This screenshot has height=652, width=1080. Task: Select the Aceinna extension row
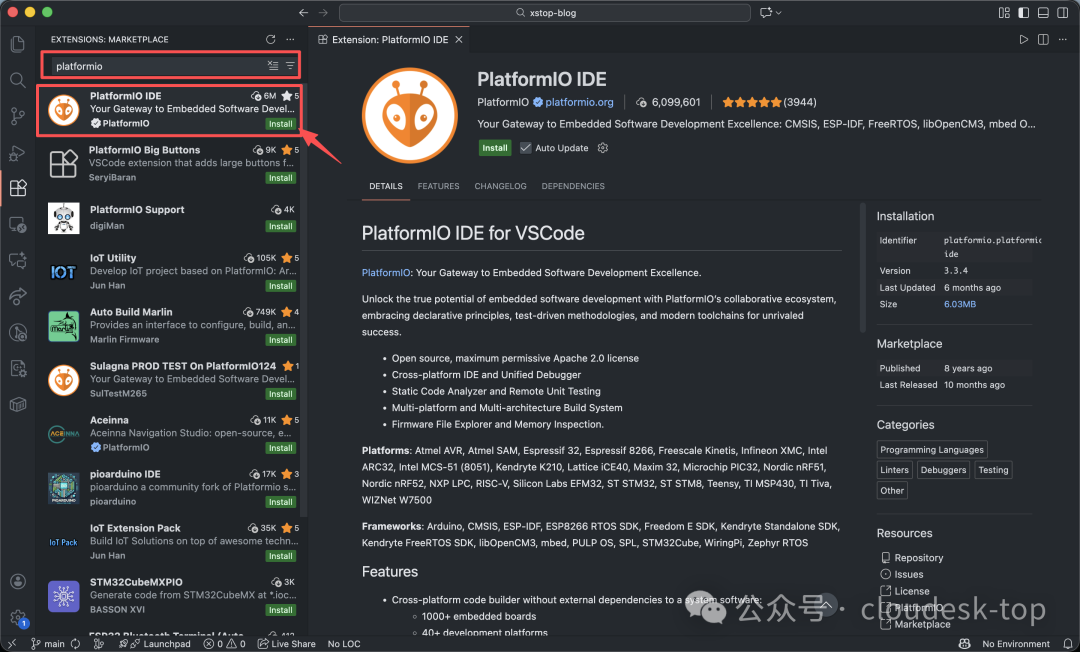pos(169,434)
